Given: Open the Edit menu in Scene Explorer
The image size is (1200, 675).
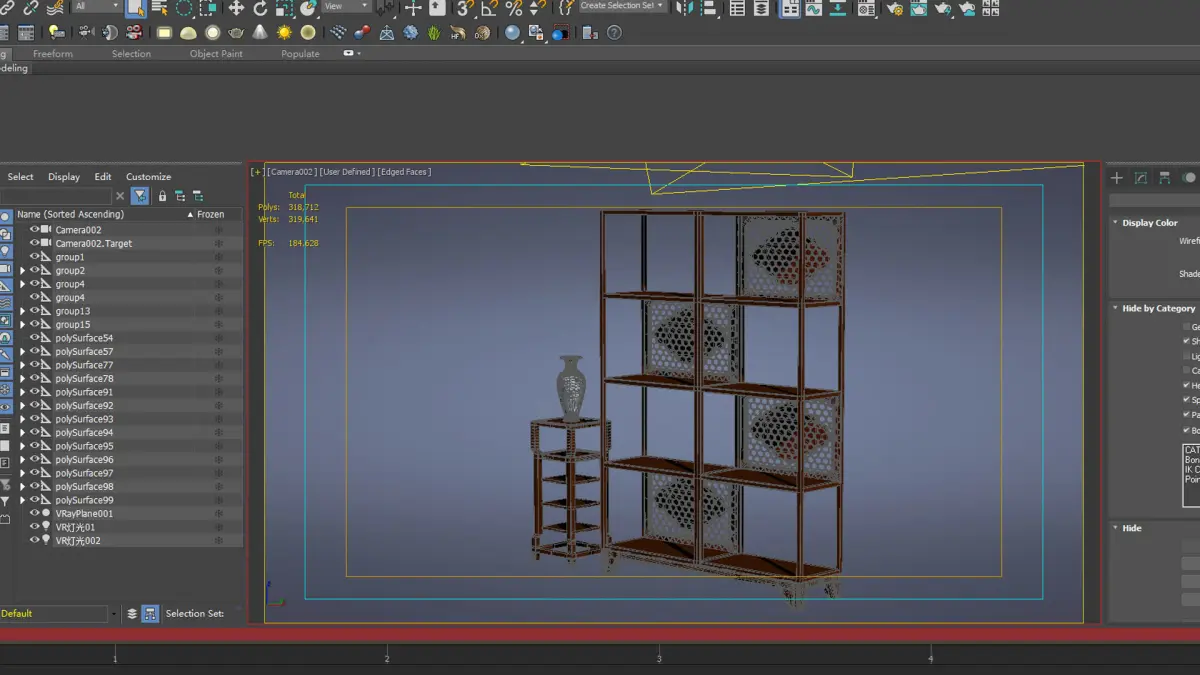Looking at the screenshot, I should coord(103,177).
